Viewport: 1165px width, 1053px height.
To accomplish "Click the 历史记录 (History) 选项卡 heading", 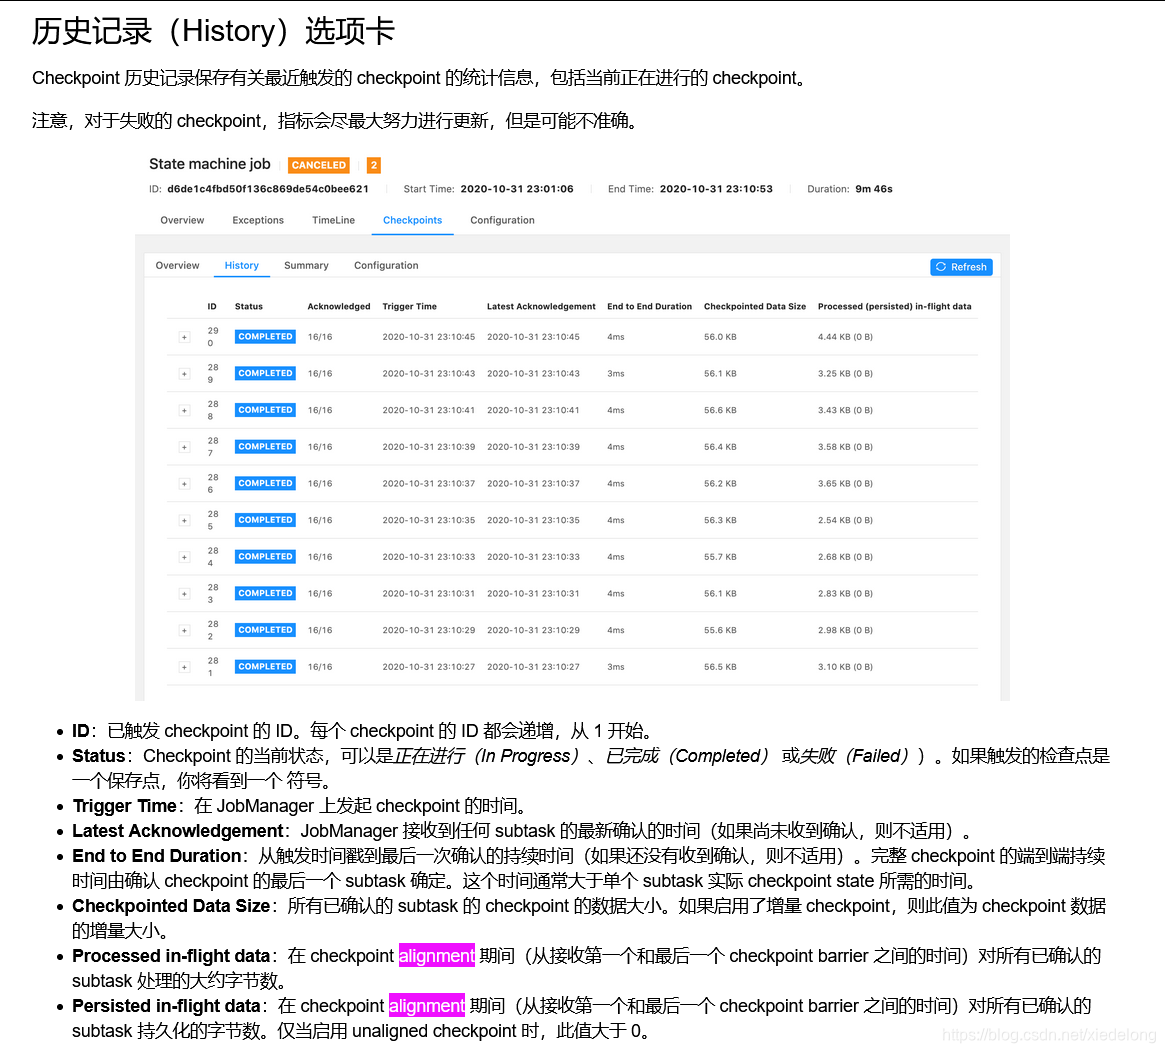I will [213, 31].
